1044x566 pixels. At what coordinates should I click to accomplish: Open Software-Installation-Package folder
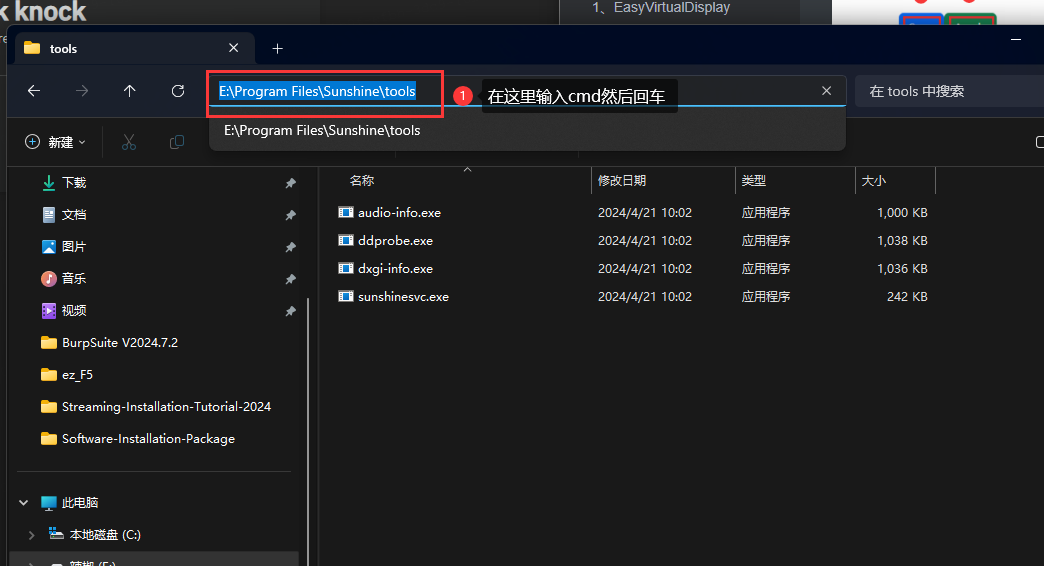pyautogui.click(x=148, y=438)
